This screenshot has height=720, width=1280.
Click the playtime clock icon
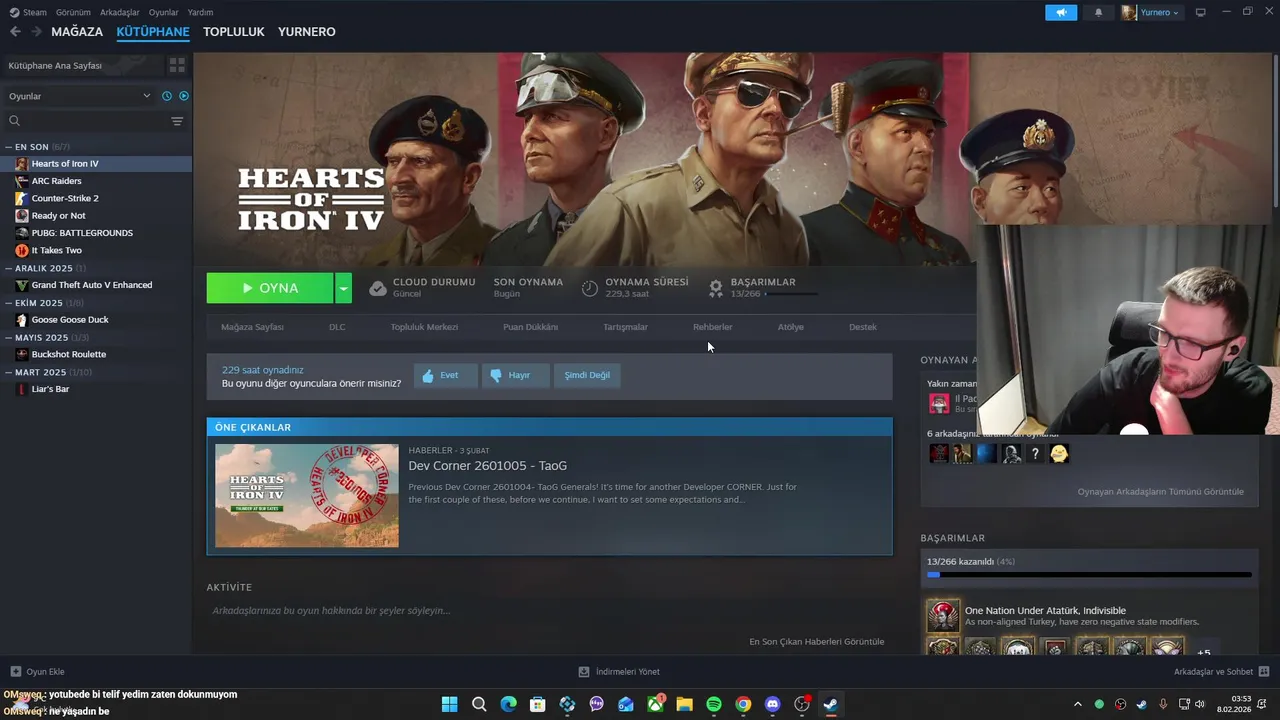click(x=590, y=288)
